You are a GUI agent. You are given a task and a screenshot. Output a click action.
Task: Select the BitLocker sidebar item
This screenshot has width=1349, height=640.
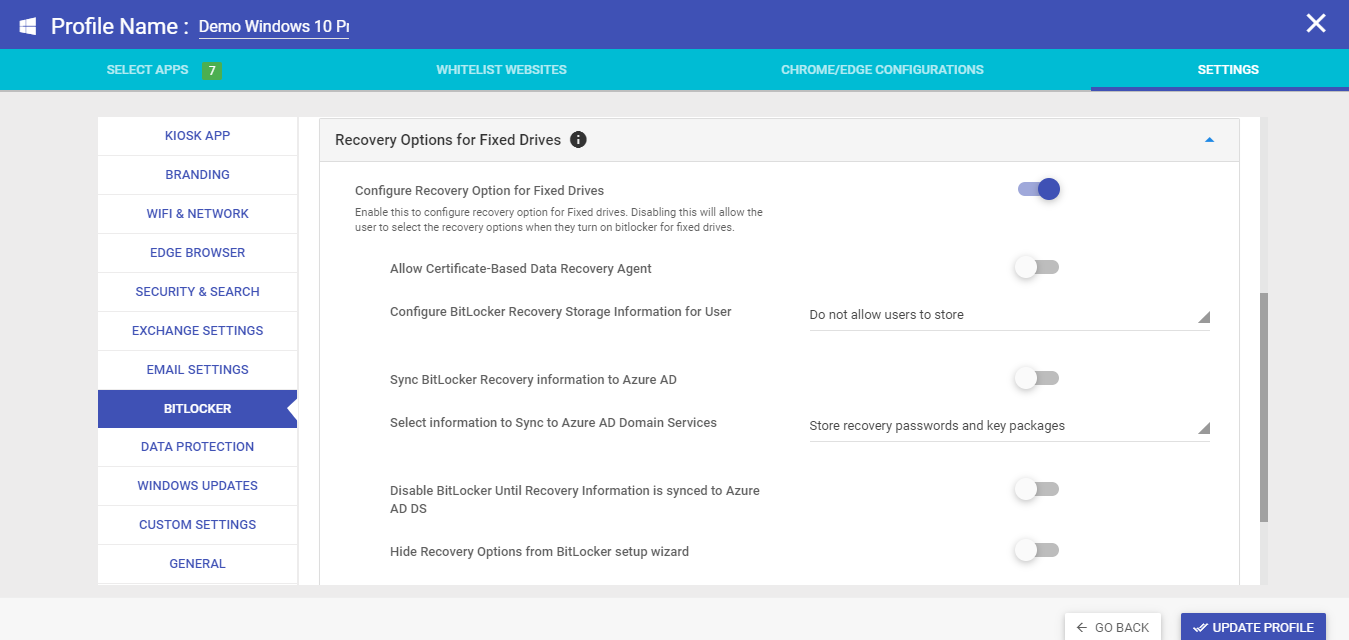[198, 409]
